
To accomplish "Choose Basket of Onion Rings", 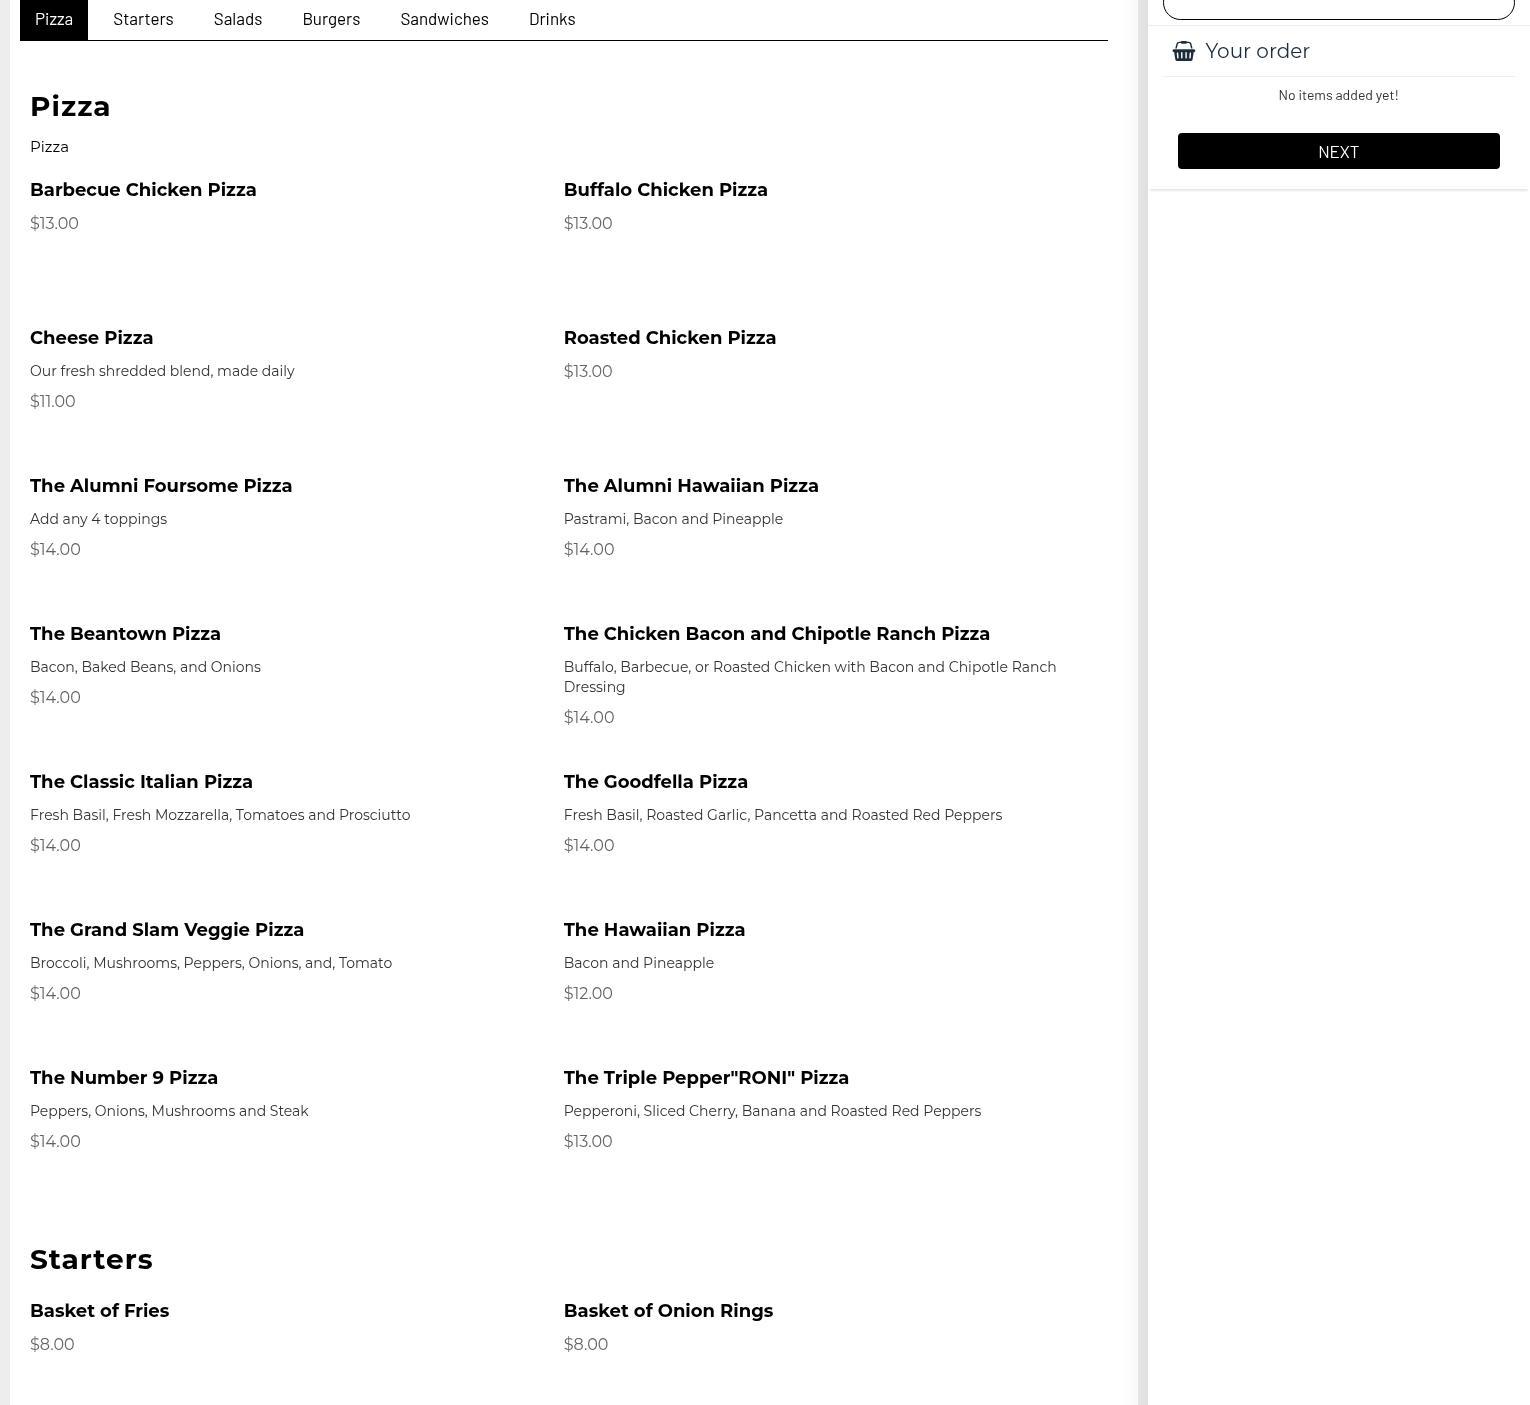I will [x=668, y=1311].
